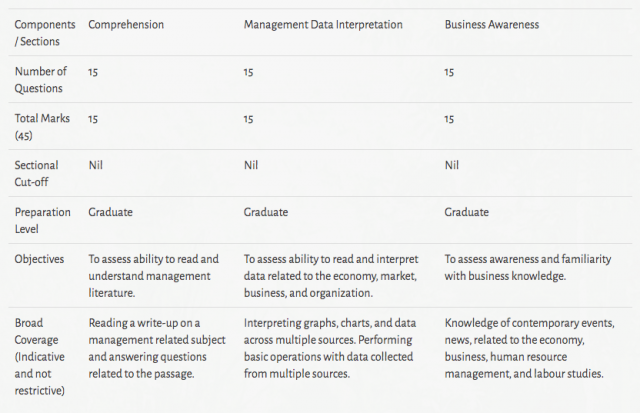Viewport: 640px width, 413px height.
Task: Click the Sectional Cut-off row label
Action: (x=37, y=173)
